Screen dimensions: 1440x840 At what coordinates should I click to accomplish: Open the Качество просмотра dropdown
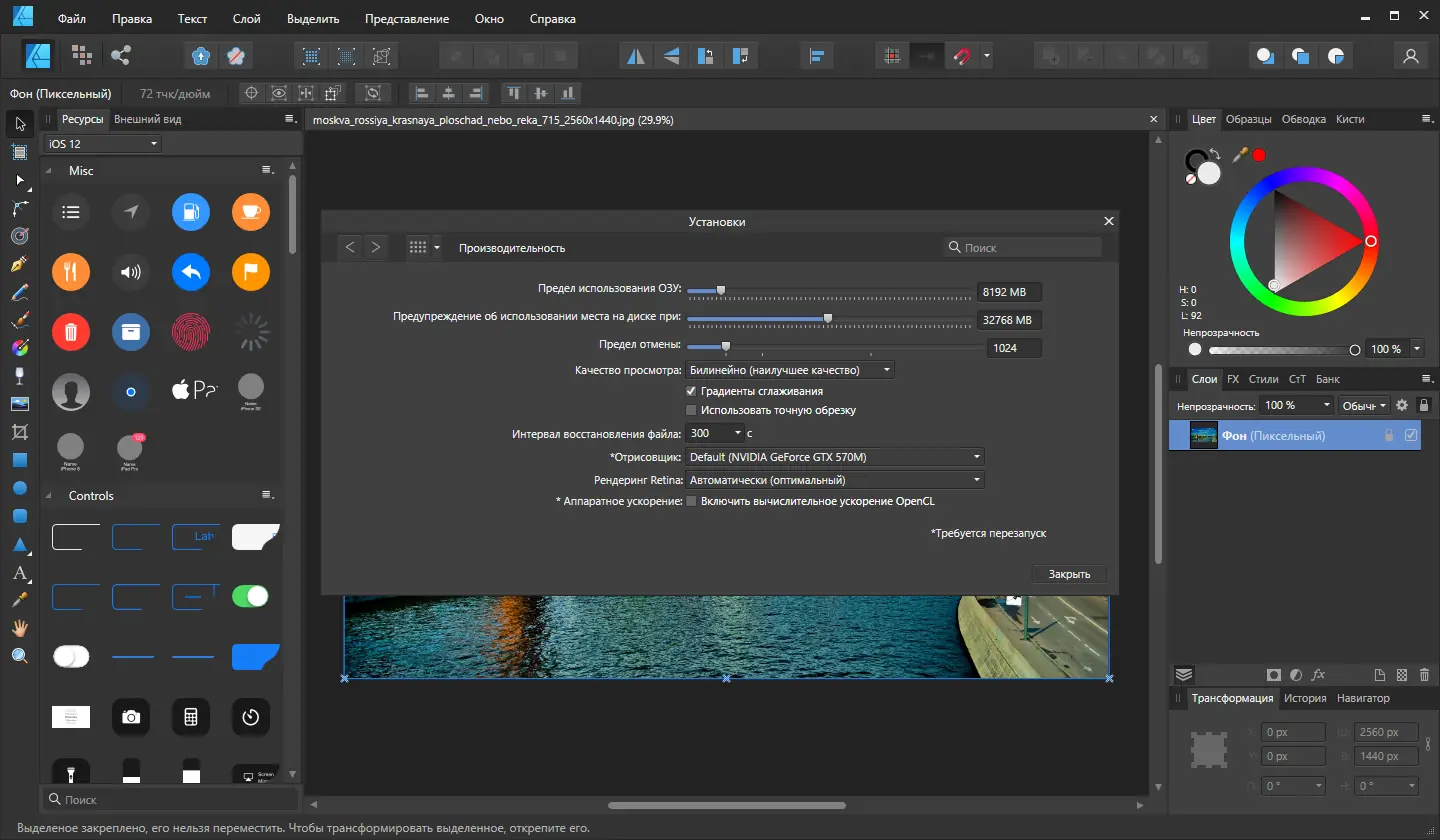tap(790, 370)
